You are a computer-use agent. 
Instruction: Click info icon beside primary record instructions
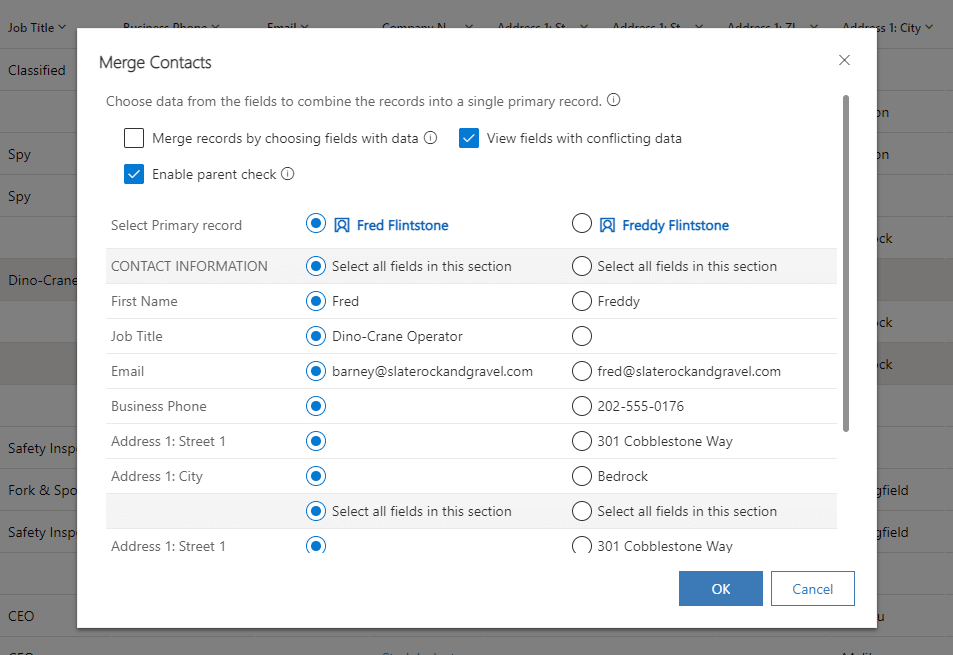614,100
